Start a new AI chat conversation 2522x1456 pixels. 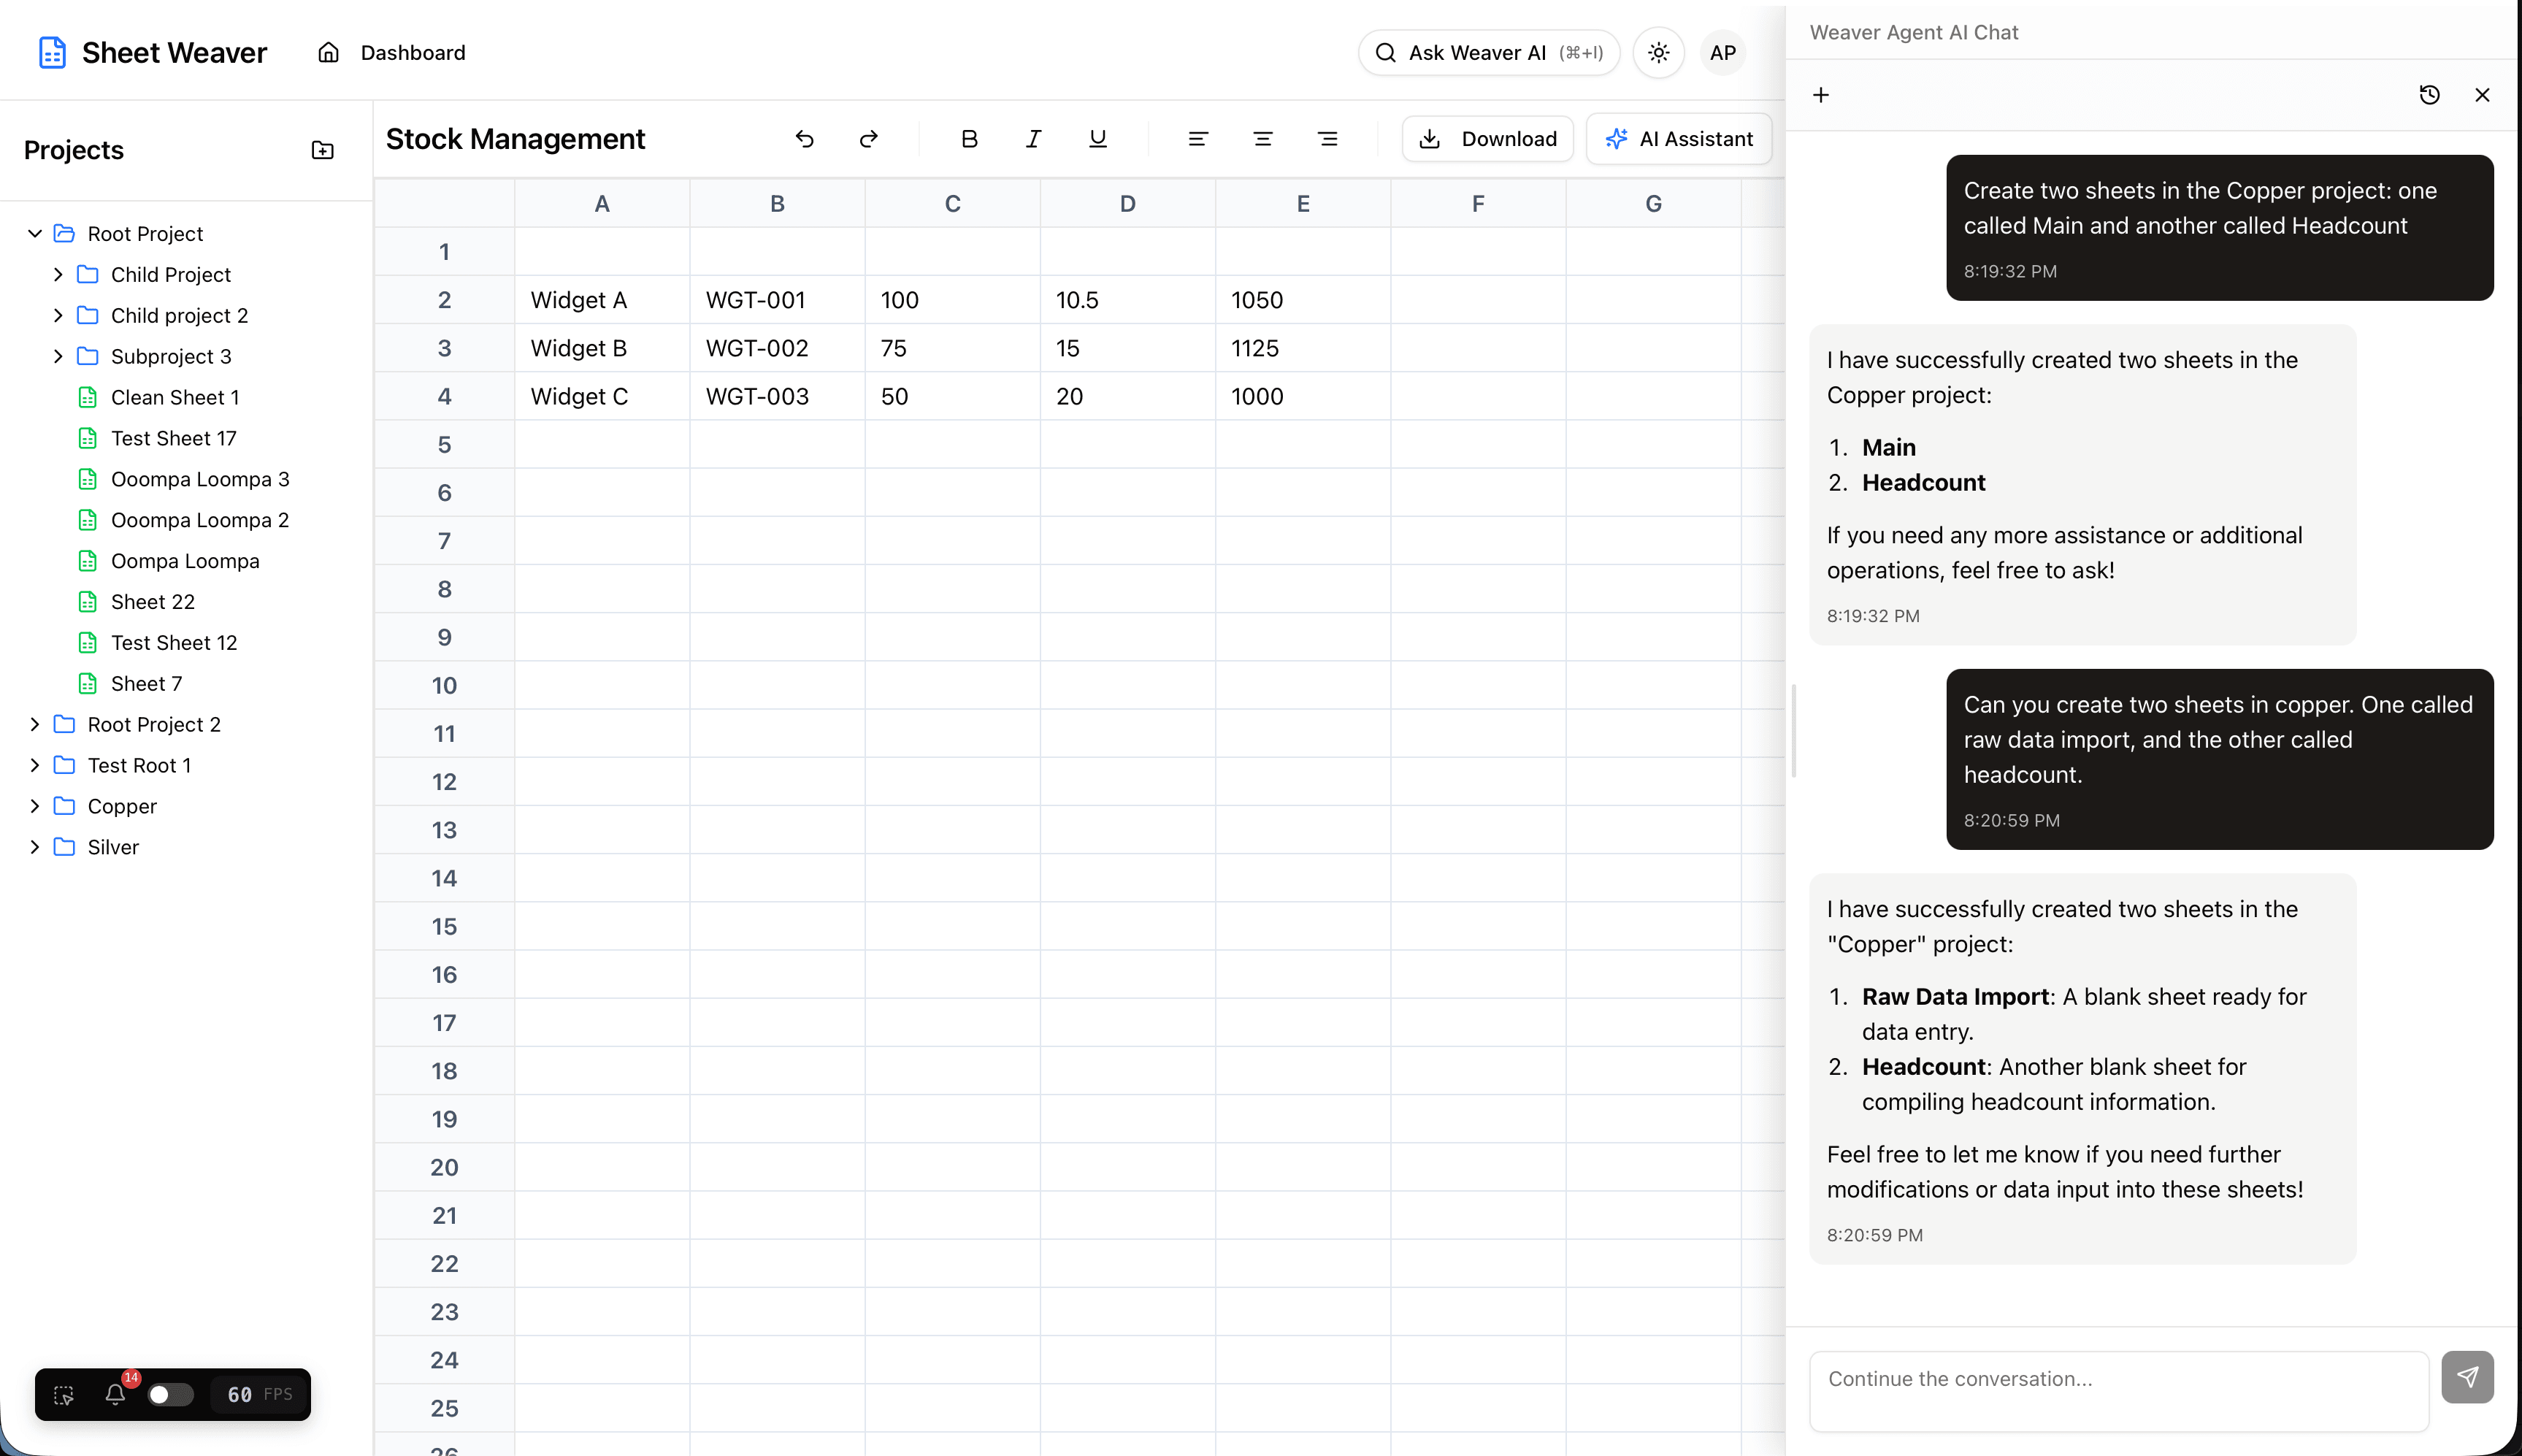click(1820, 94)
